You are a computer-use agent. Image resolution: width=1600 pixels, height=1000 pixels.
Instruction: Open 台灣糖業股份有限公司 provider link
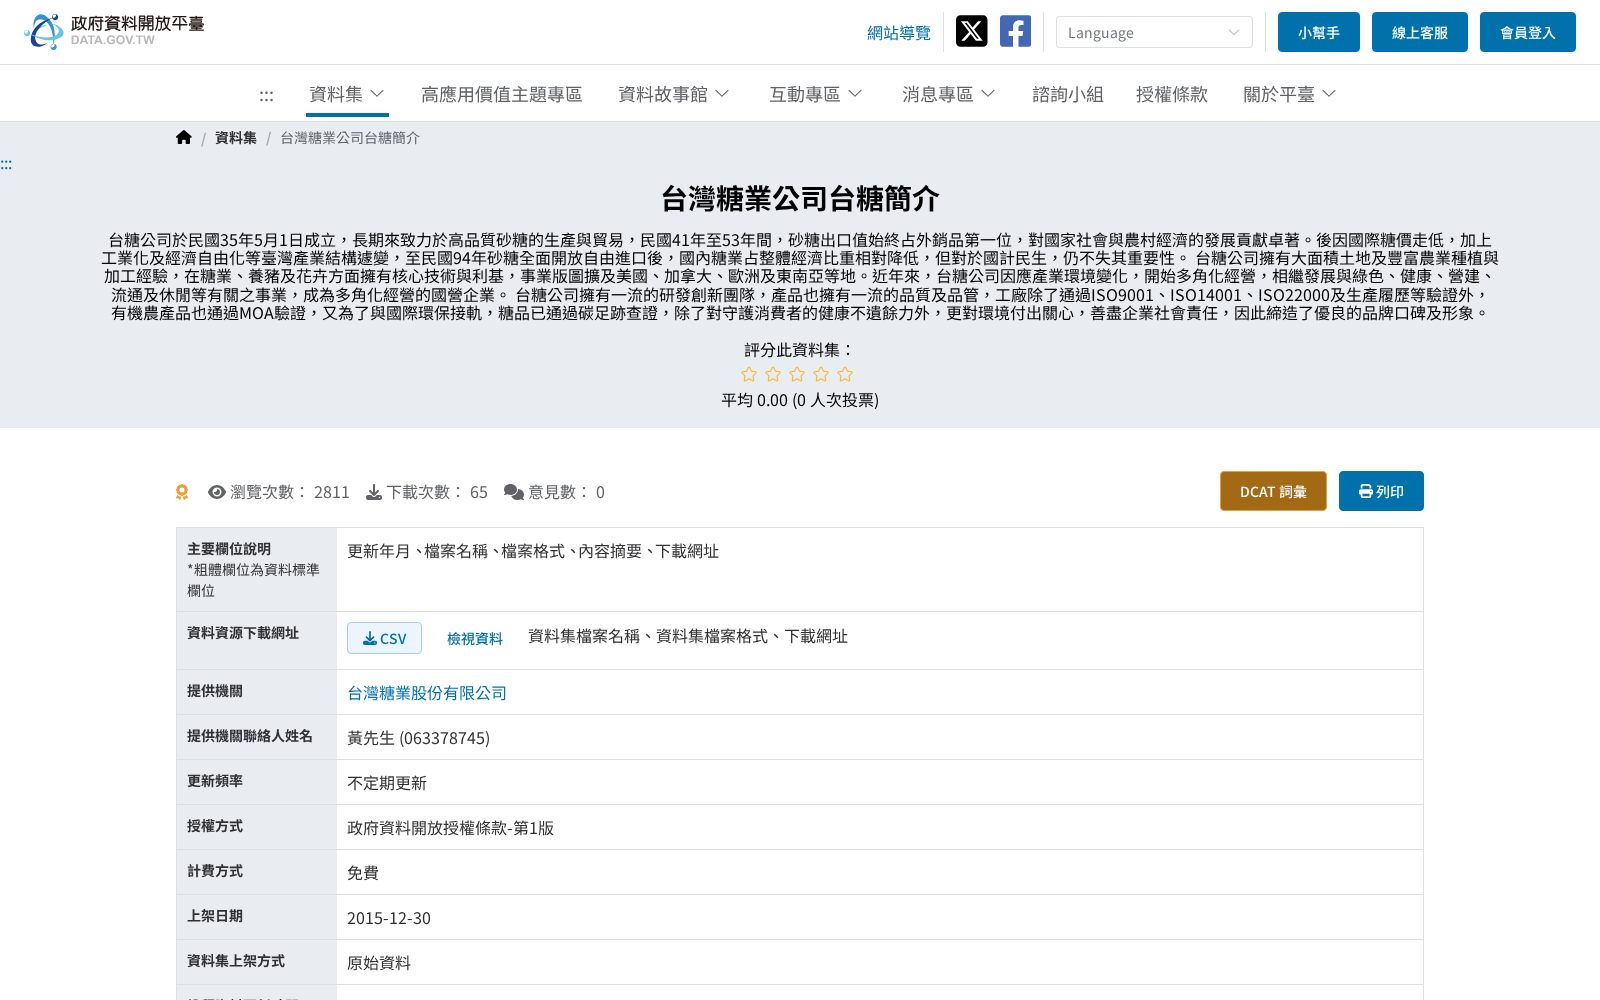coord(427,693)
